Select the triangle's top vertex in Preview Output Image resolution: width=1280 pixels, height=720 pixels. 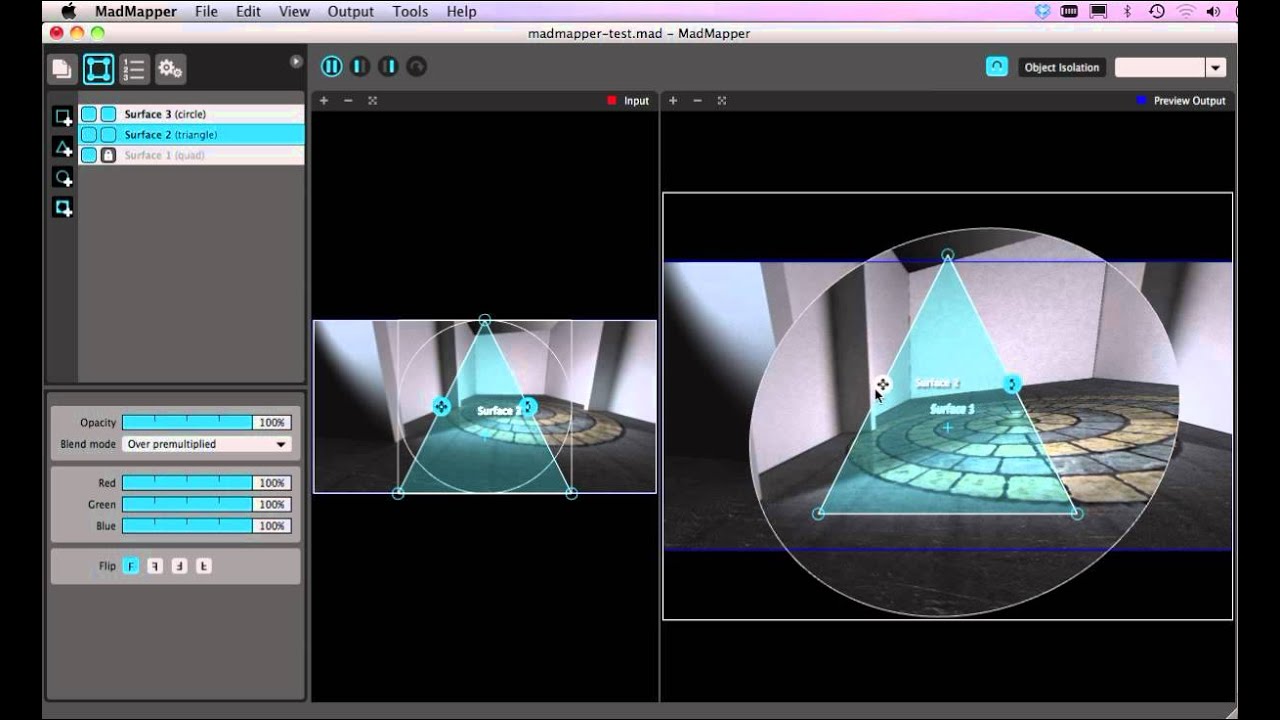948,255
